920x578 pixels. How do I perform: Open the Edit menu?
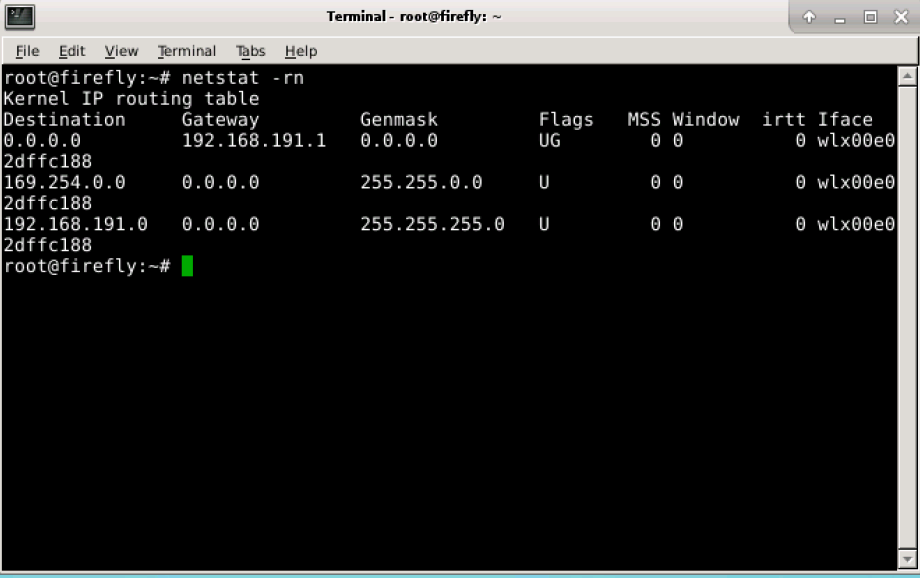click(72, 51)
